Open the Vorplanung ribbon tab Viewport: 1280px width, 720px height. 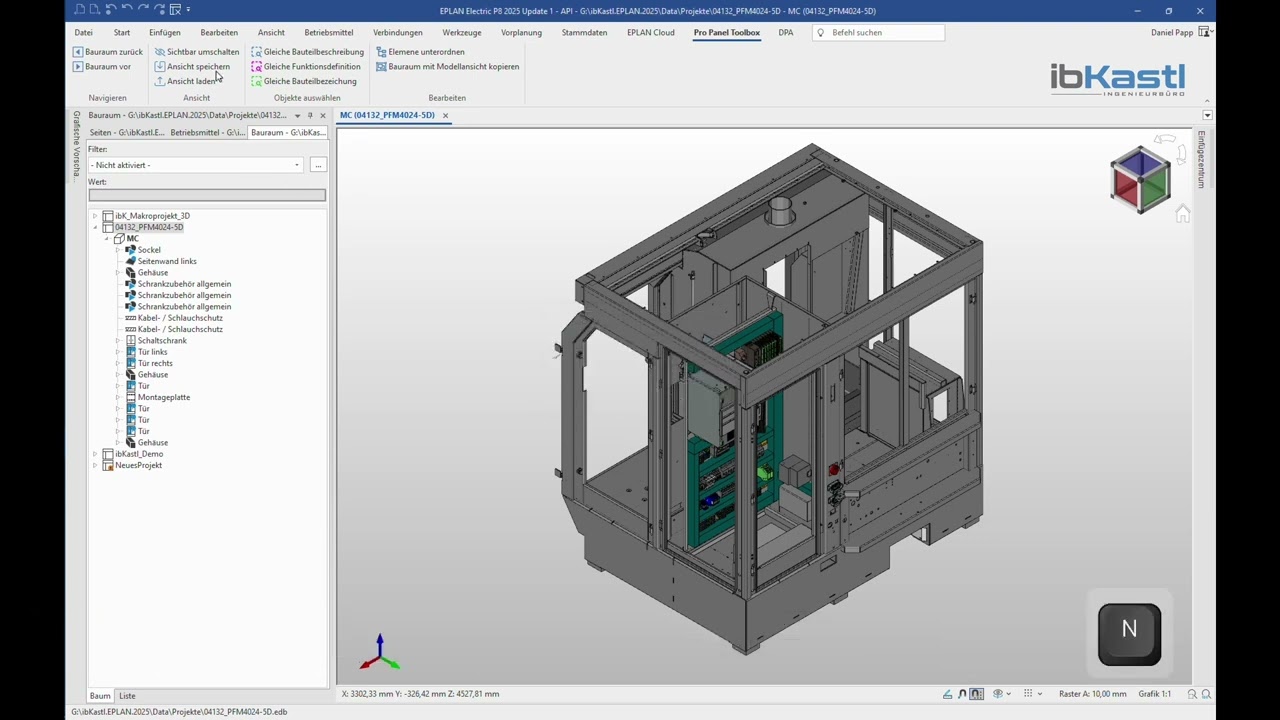point(521,33)
